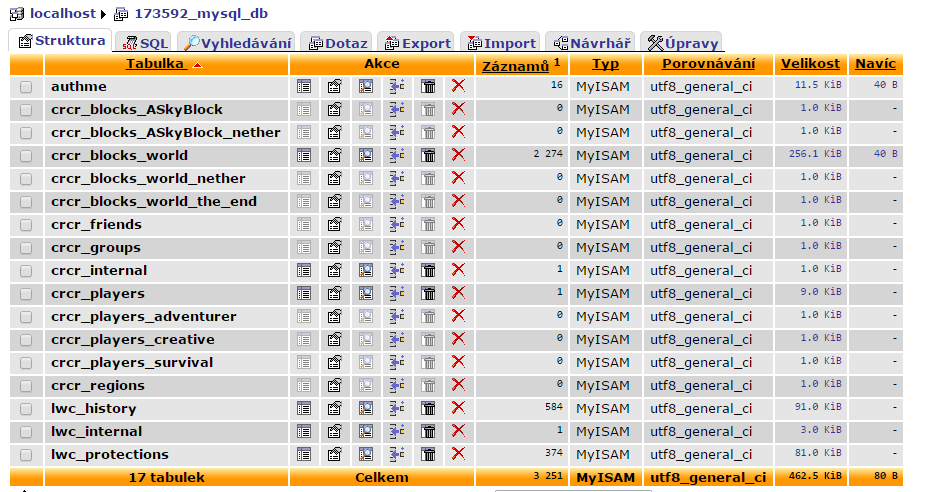Open structure icon for crcr_blocks_world
This screenshot has width=927, height=492.
[x=335, y=156]
